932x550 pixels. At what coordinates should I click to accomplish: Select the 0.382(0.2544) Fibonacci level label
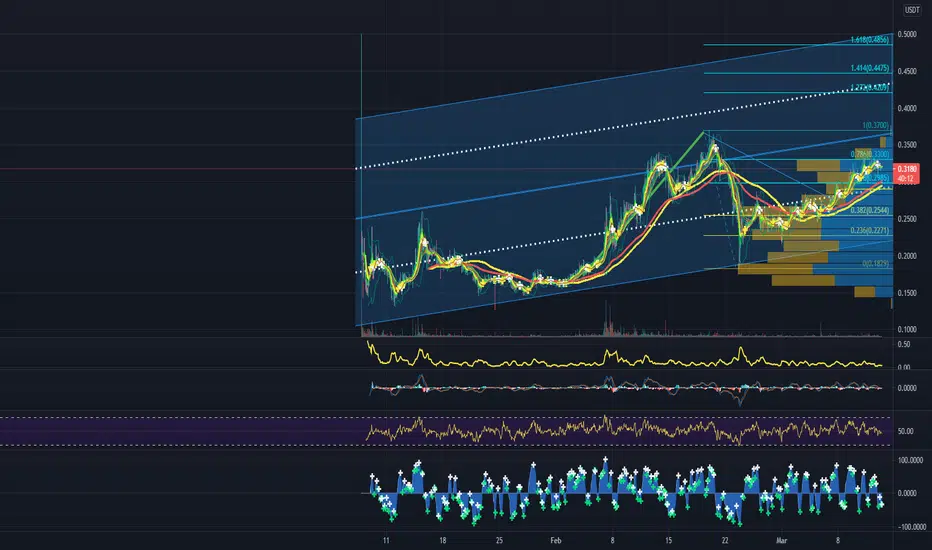click(x=870, y=210)
